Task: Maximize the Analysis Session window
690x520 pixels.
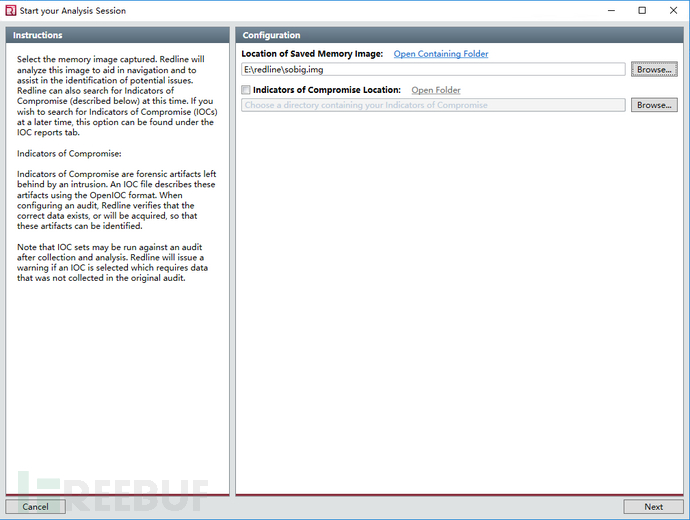Action: [641, 10]
